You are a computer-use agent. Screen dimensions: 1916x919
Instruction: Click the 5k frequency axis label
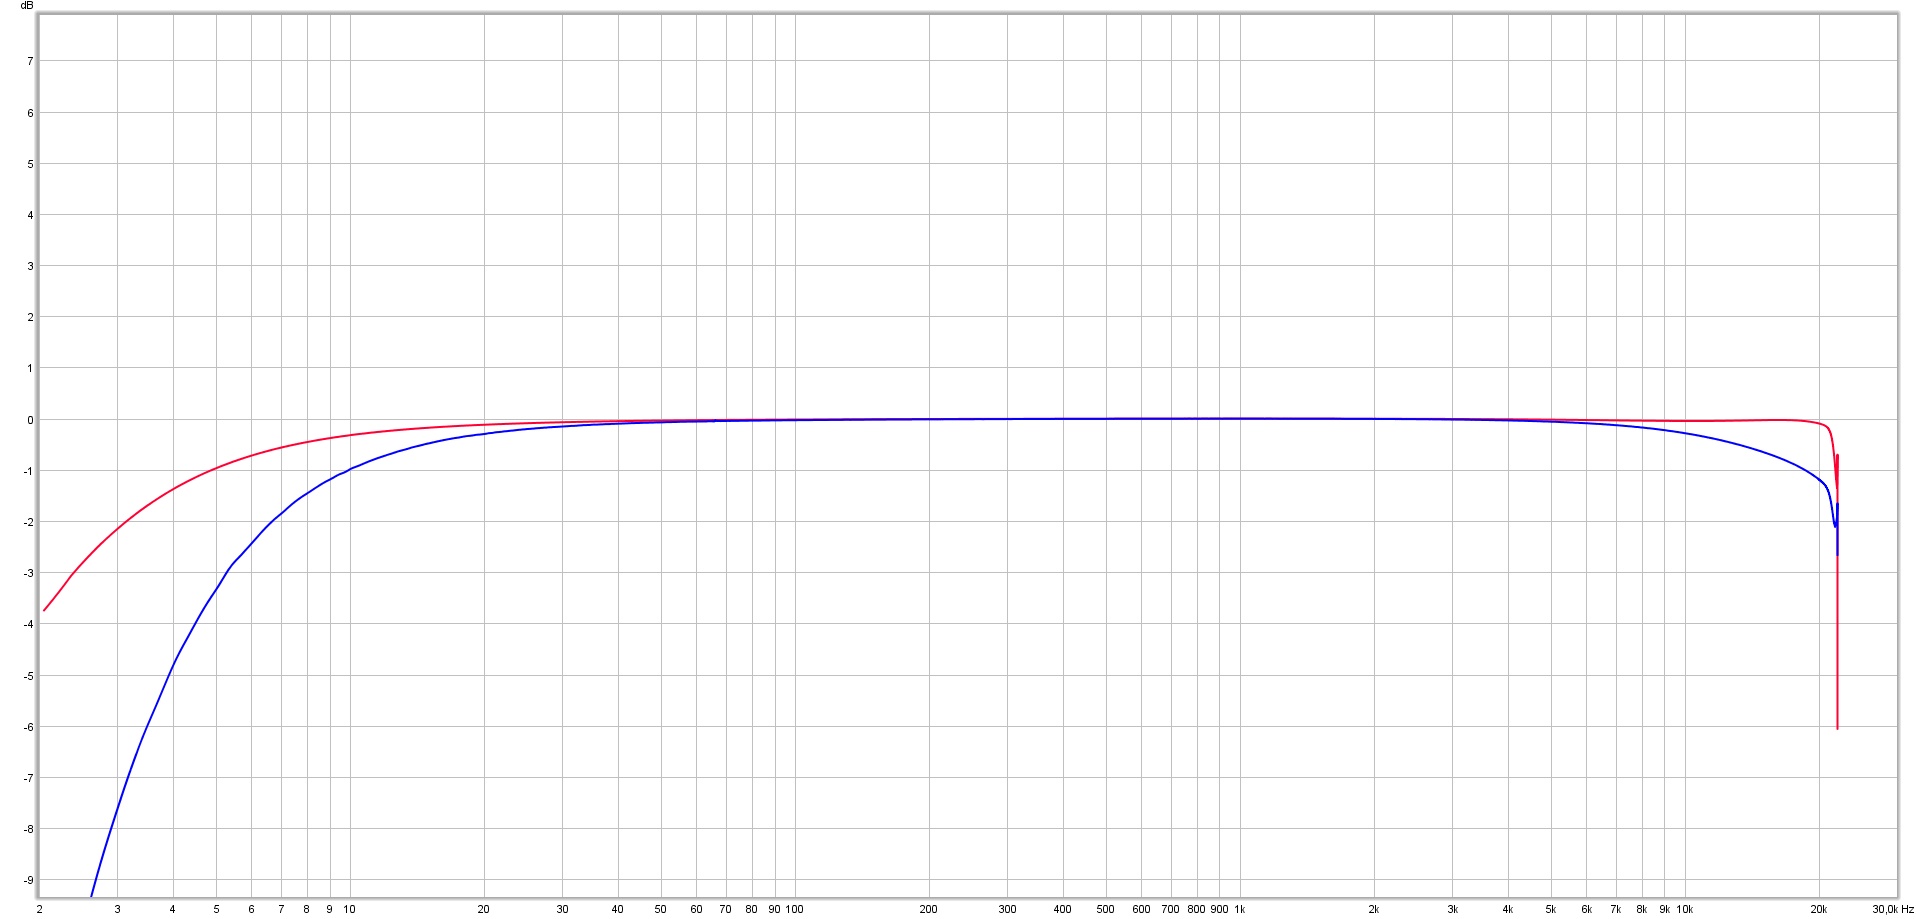pyautogui.click(x=1551, y=909)
